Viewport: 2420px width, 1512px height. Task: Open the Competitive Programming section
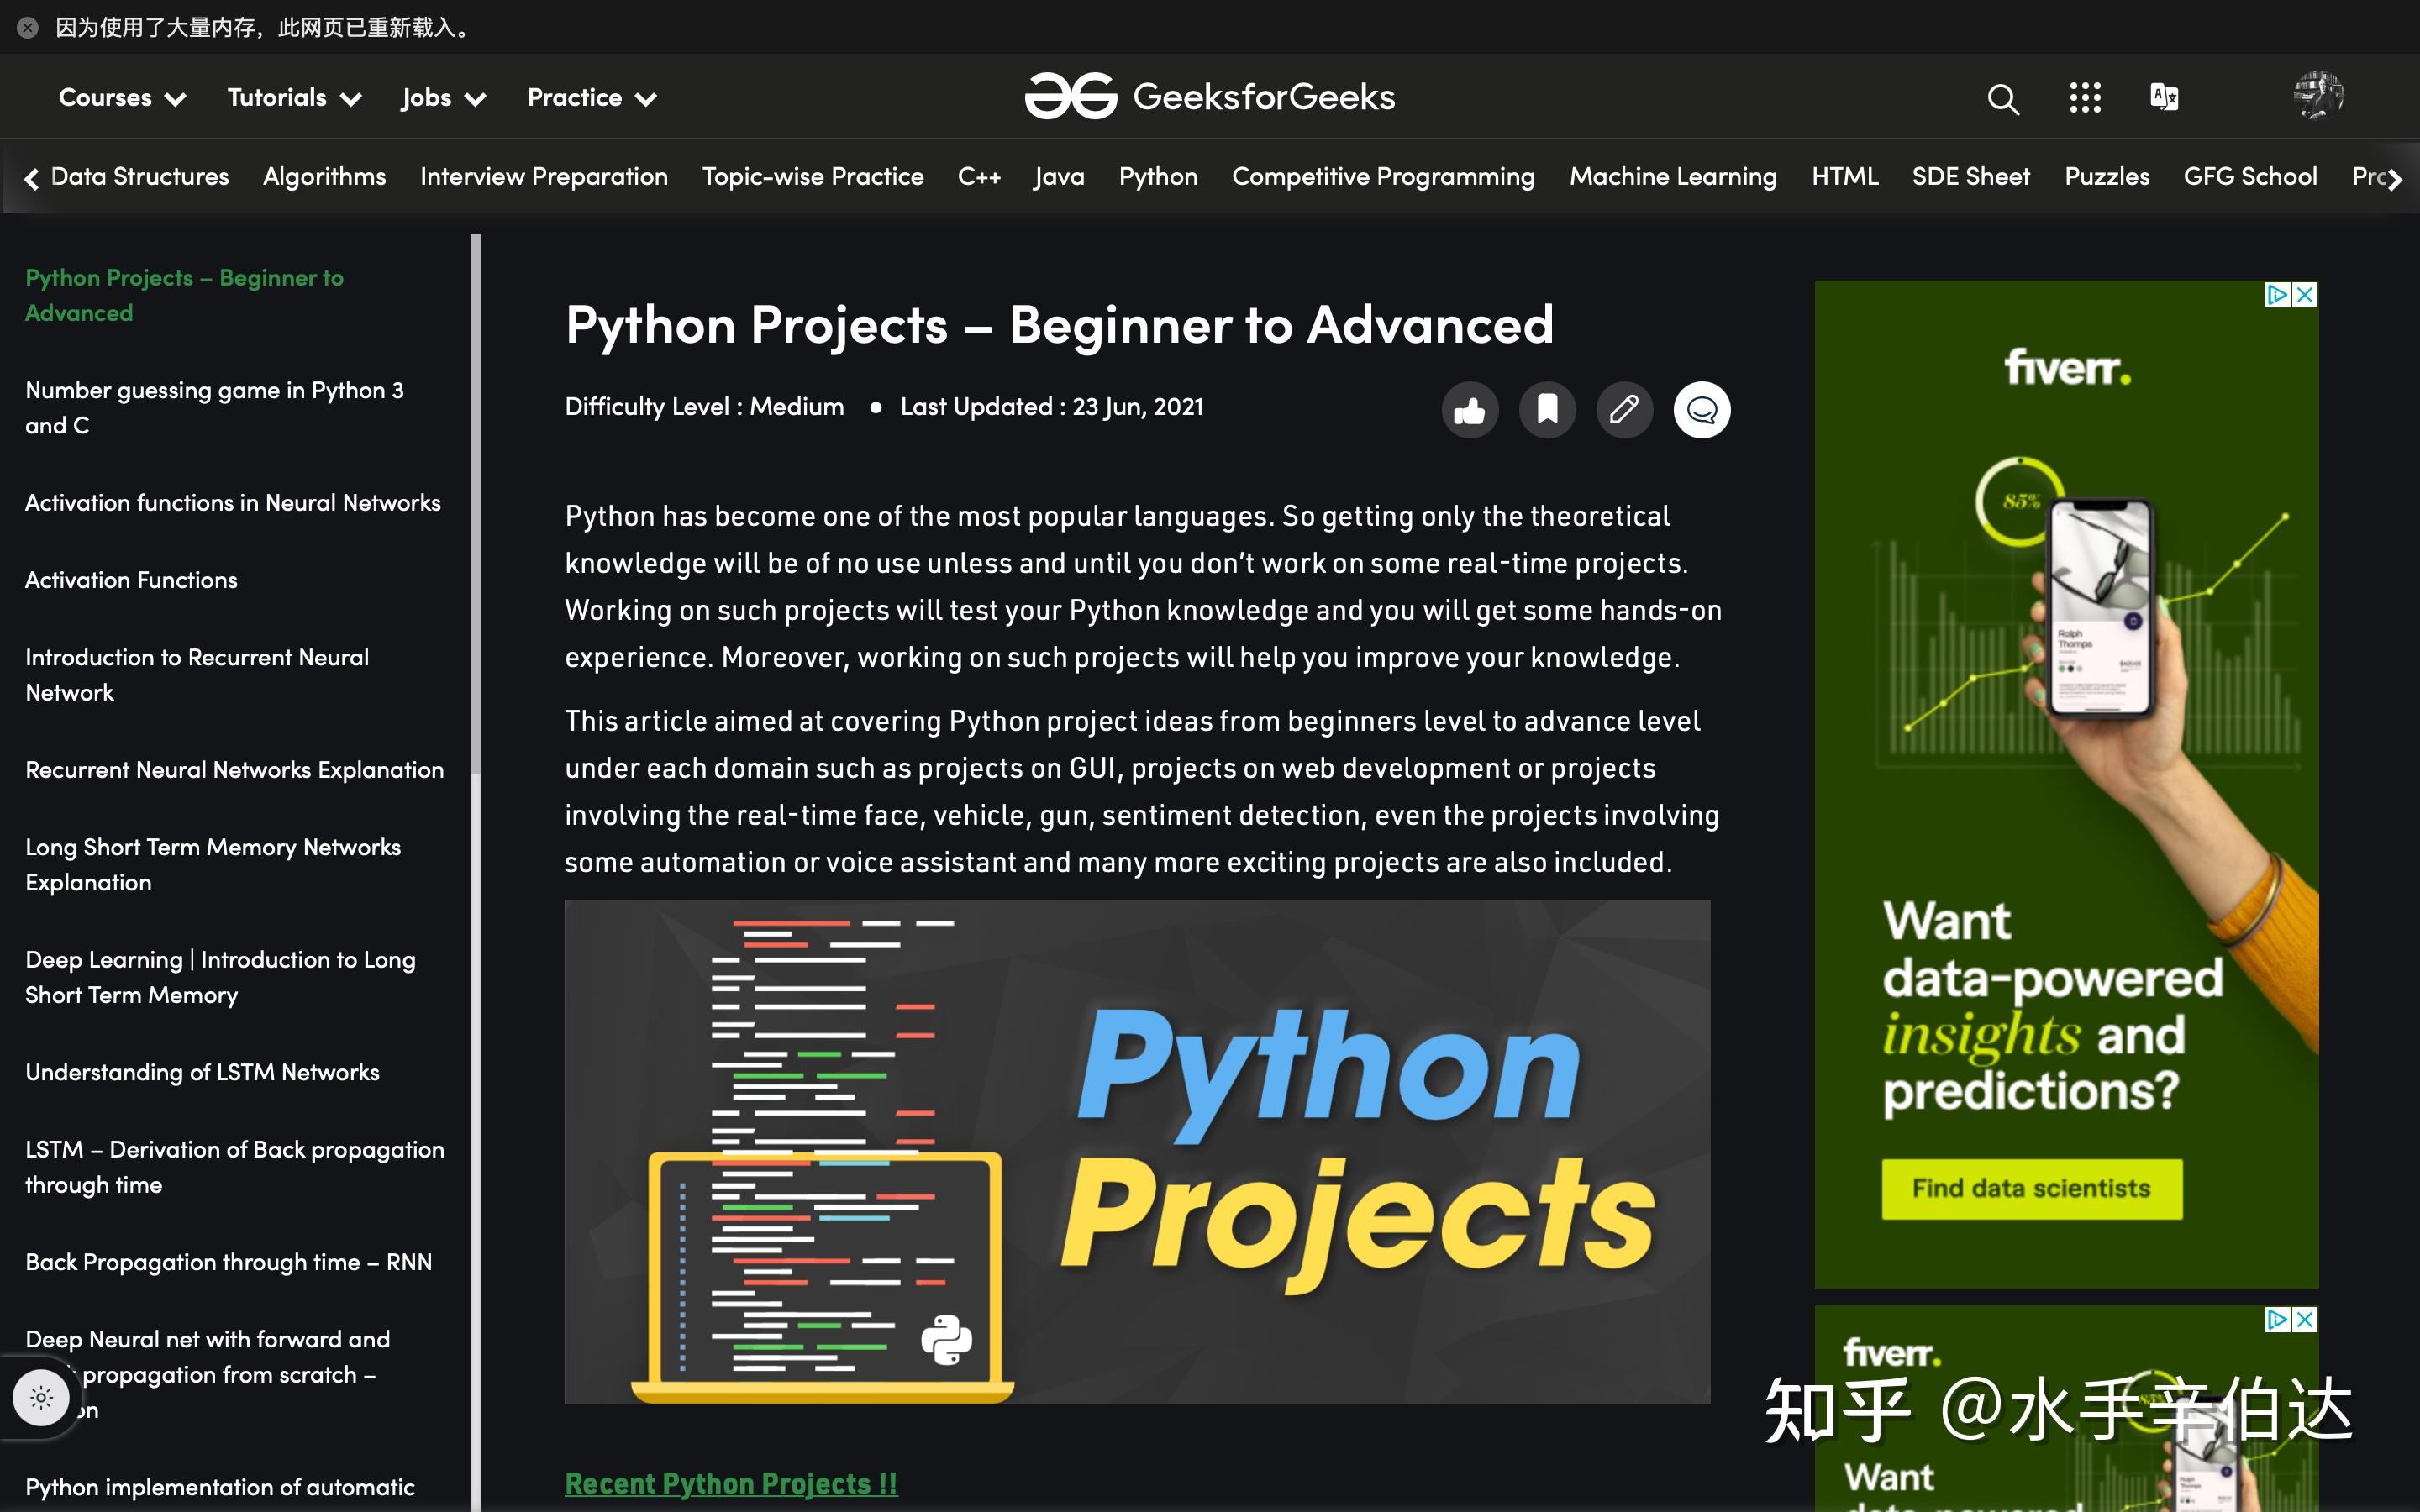(1383, 176)
